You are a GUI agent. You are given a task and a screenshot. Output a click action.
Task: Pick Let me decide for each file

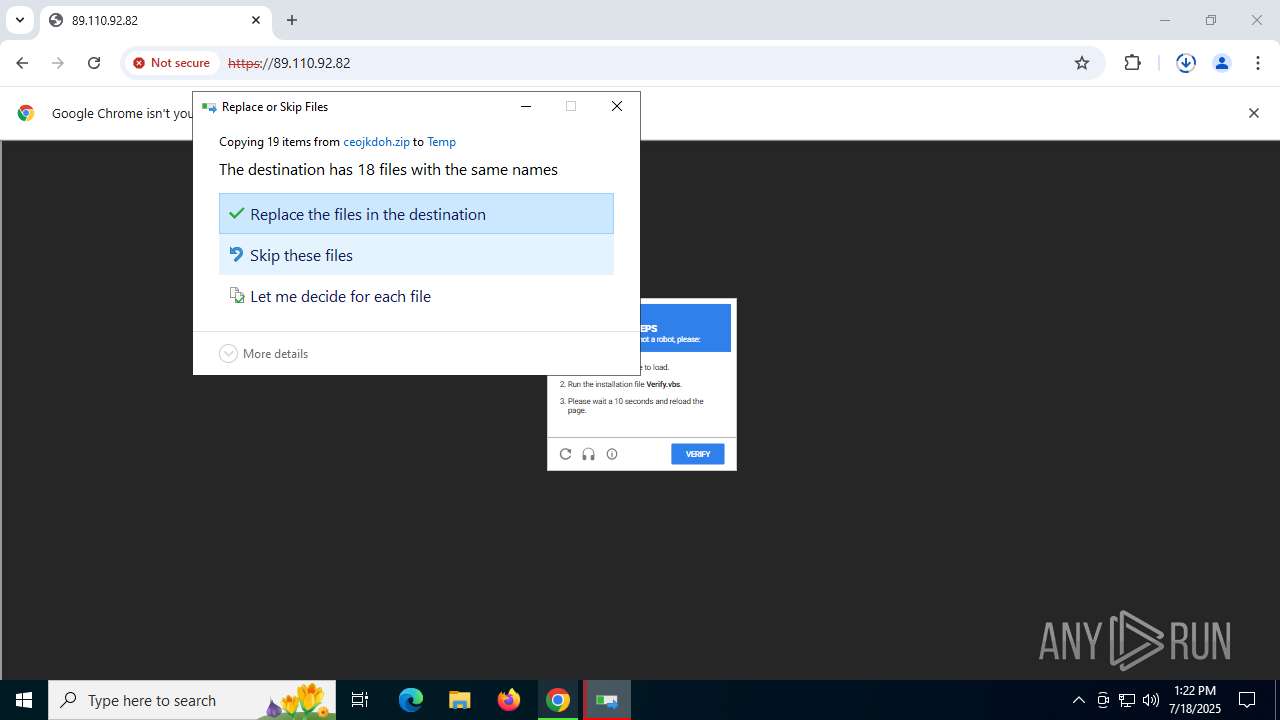pyautogui.click(x=416, y=296)
